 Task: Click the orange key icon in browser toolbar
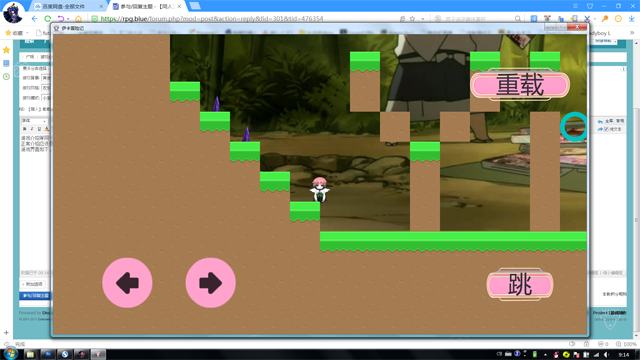click(x=605, y=19)
